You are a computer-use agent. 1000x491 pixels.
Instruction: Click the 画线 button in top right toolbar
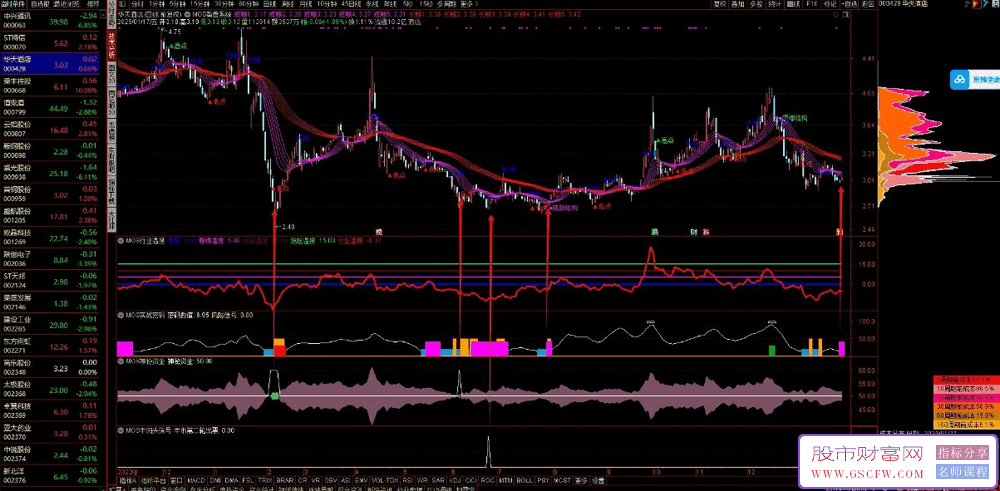pos(793,4)
